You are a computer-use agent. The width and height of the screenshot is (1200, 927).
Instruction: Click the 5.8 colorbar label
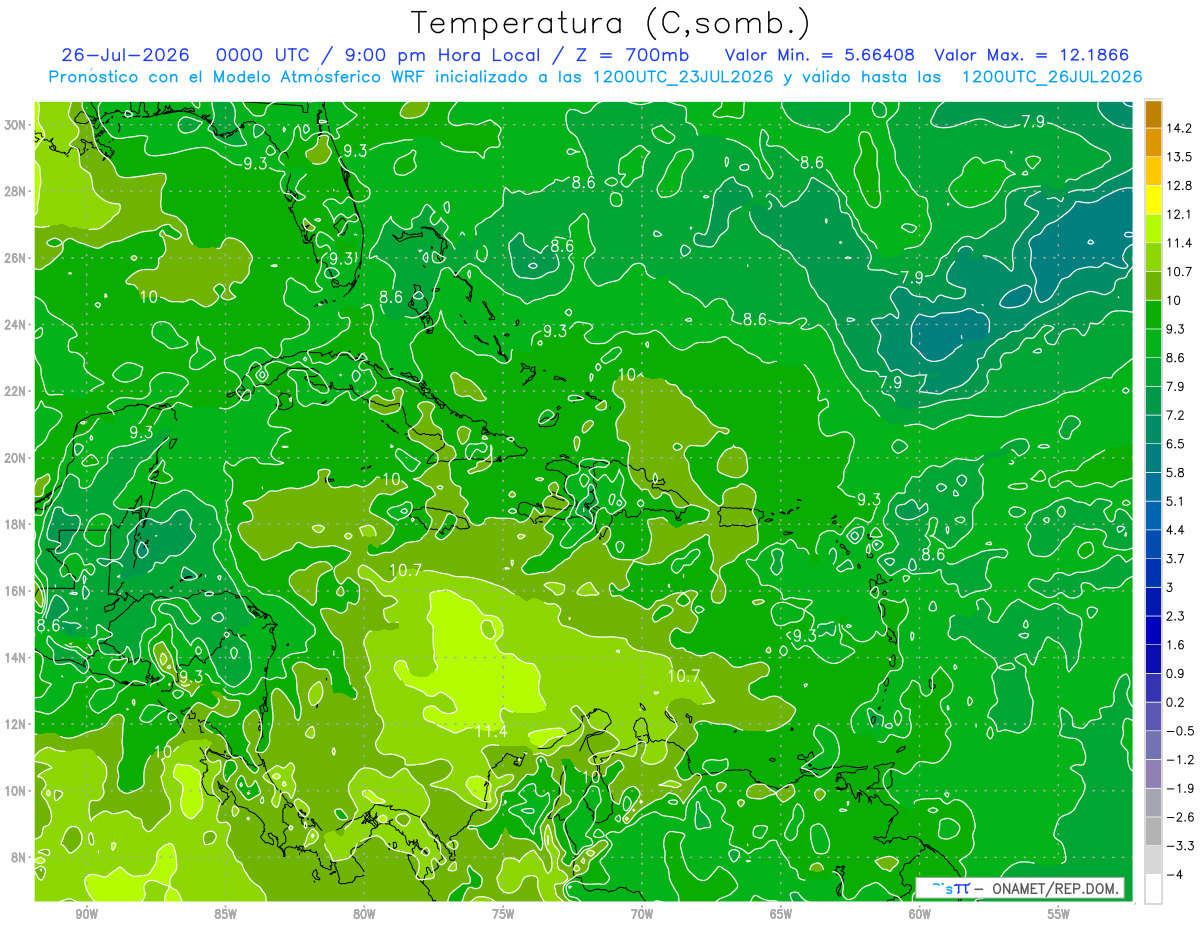click(x=1176, y=472)
